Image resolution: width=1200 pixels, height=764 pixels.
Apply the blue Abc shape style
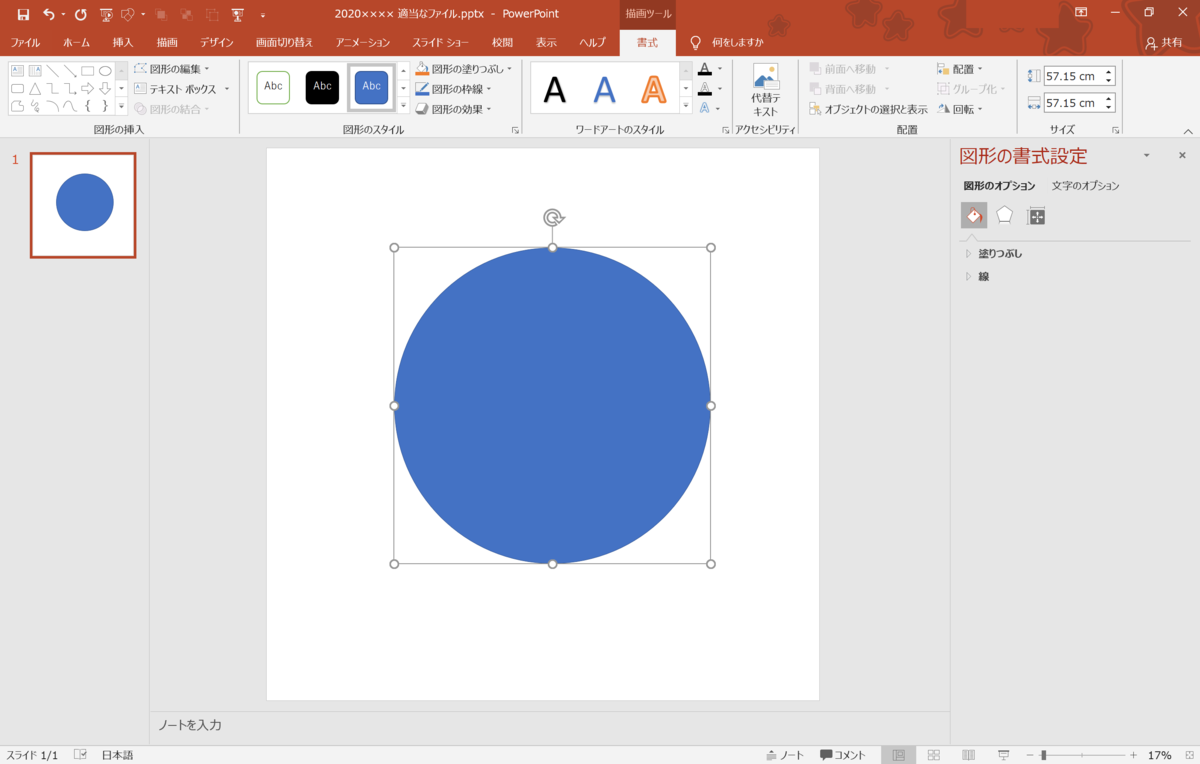[371, 87]
